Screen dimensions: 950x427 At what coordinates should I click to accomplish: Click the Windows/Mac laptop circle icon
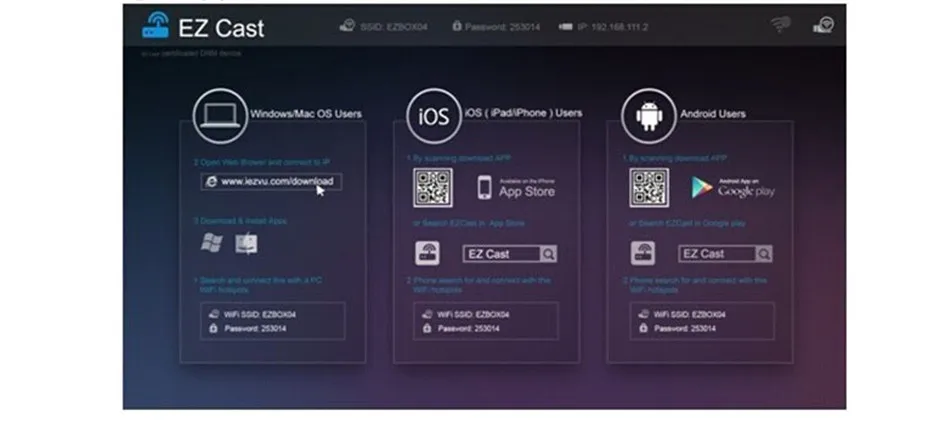pyautogui.click(x=221, y=116)
